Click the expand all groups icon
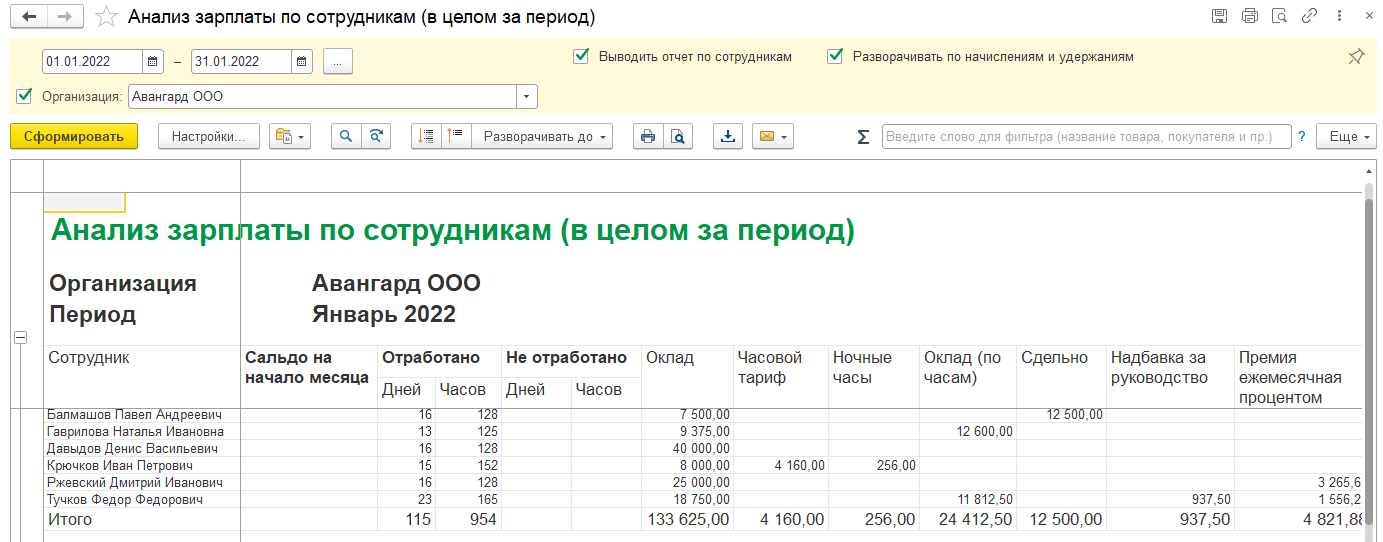Image resolution: width=1383 pixels, height=542 pixels. point(426,137)
